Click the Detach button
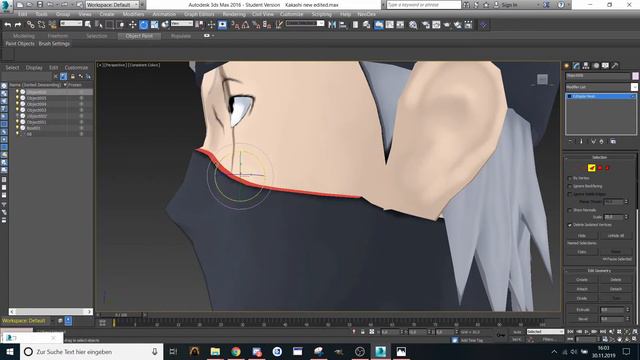Screen dimensions: 640x360 pos(616,289)
